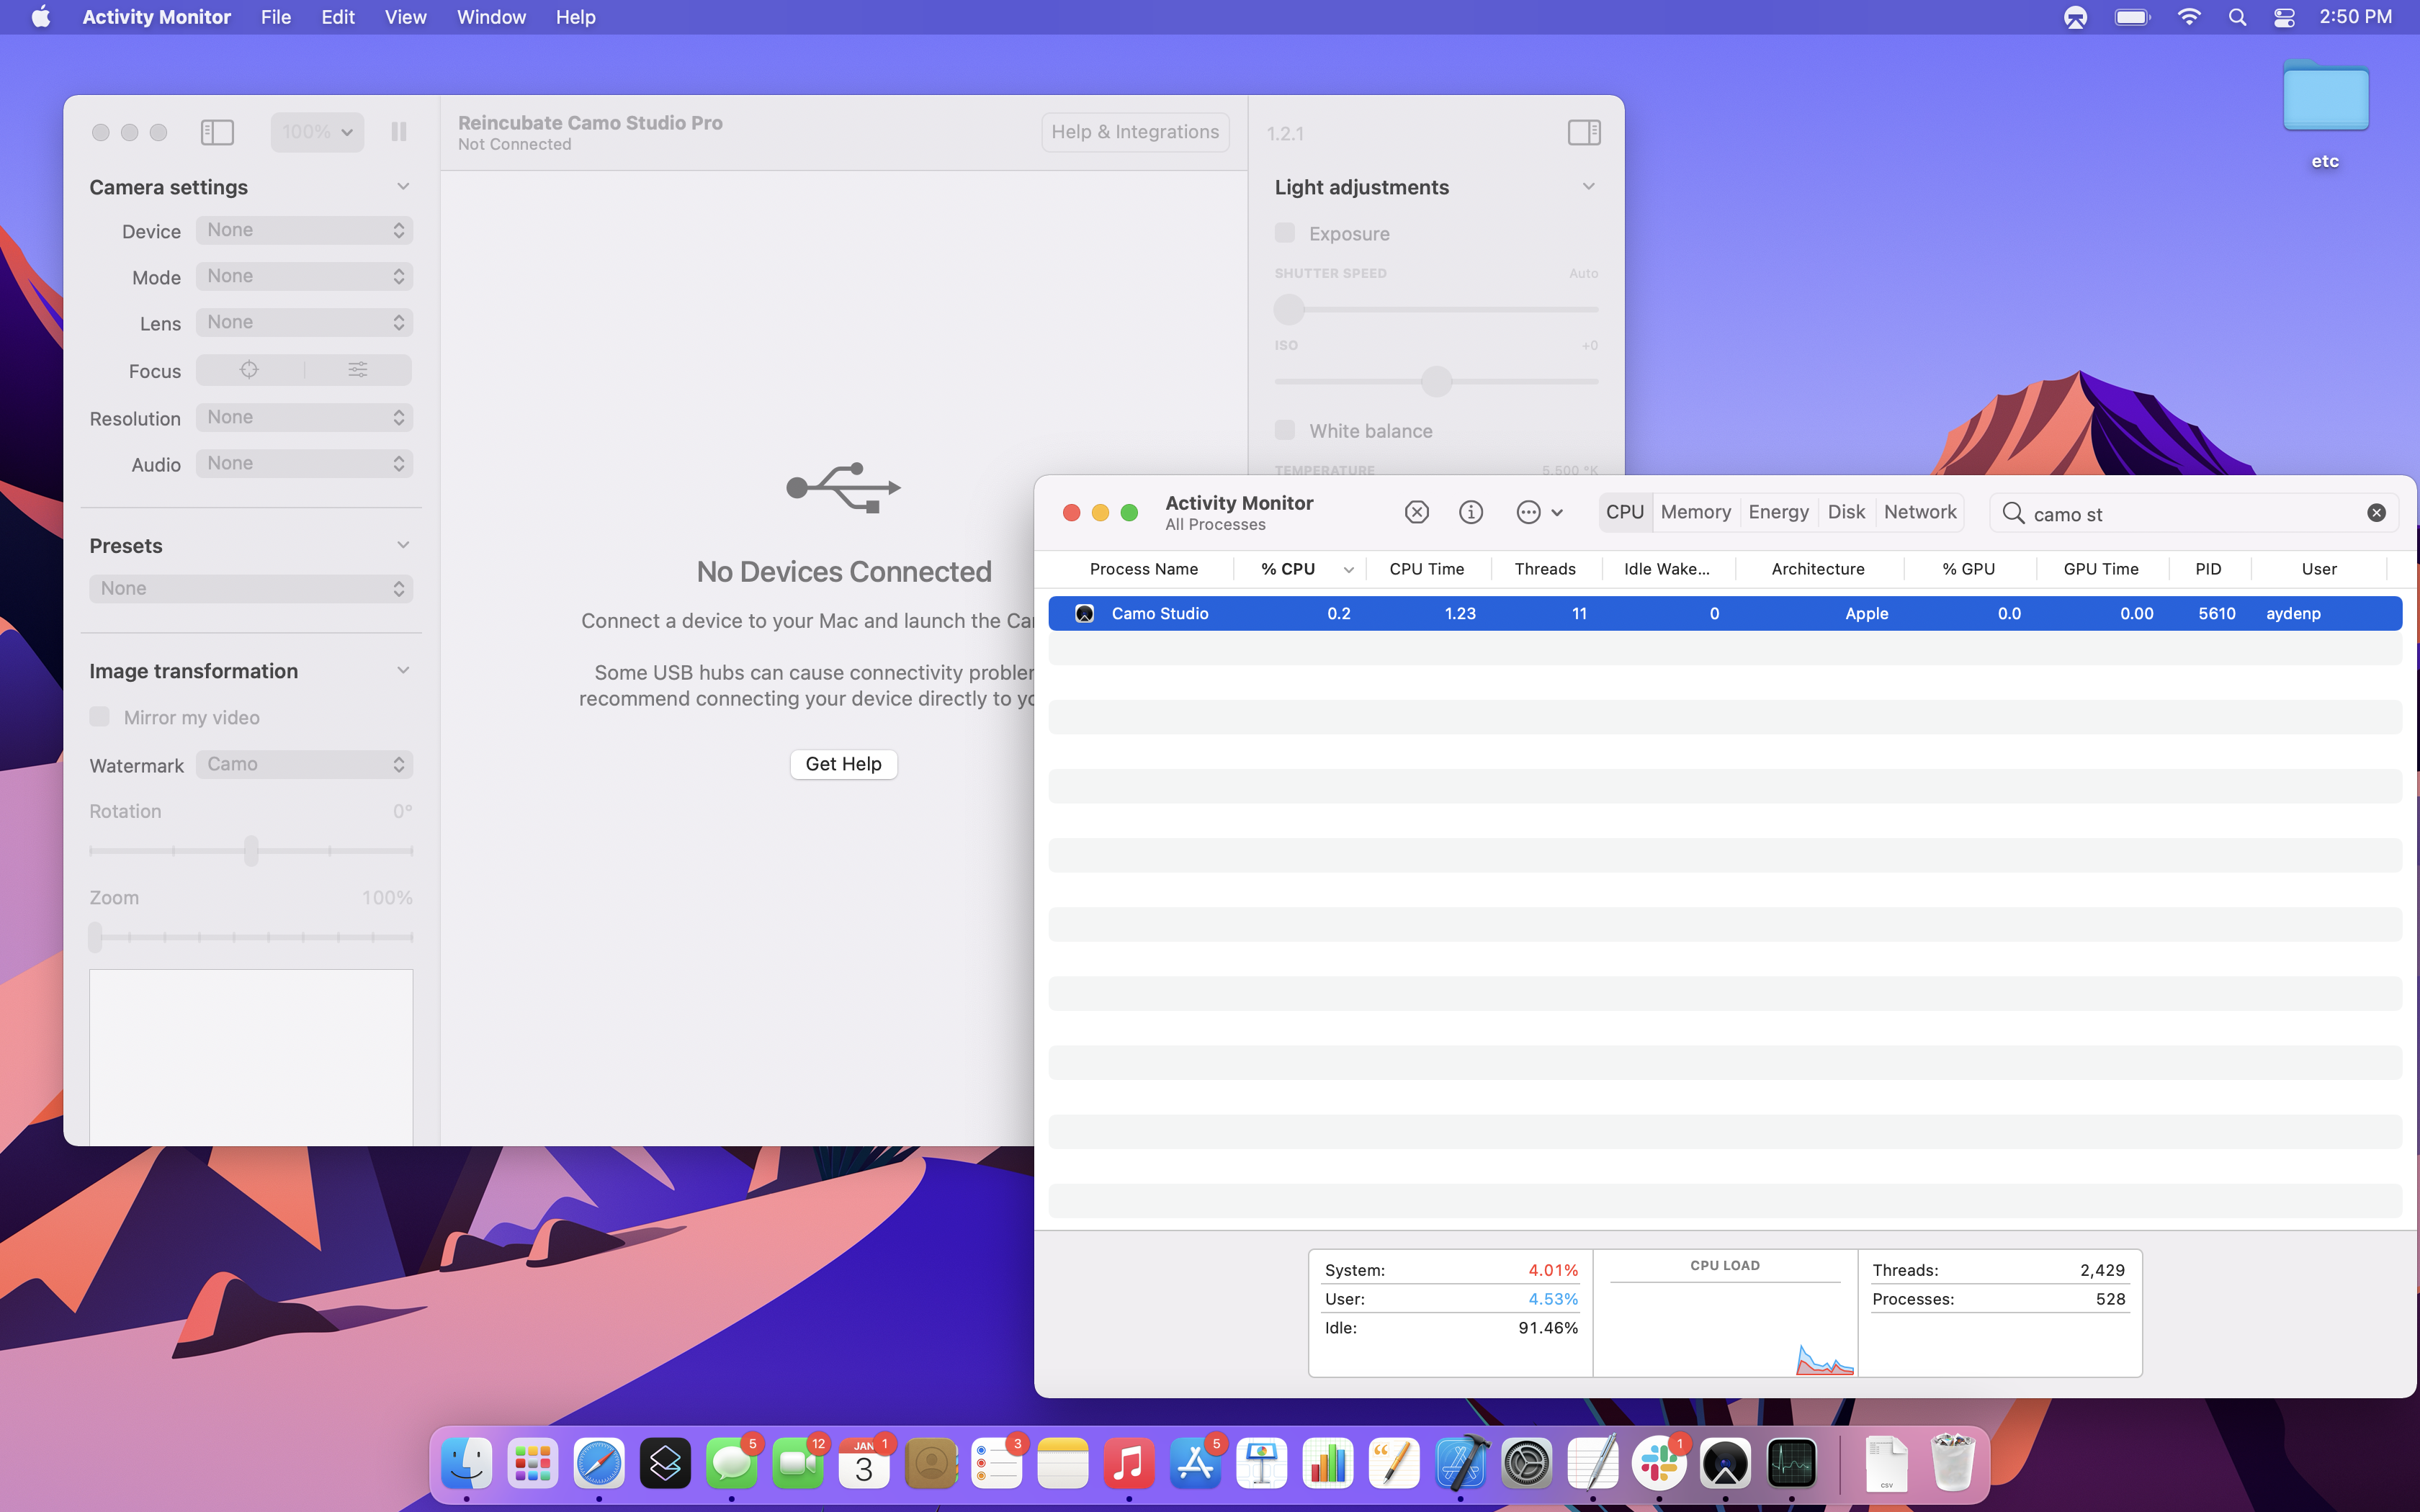
Task: Adjust the Zoom slider handle
Action: tap(96, 937)
